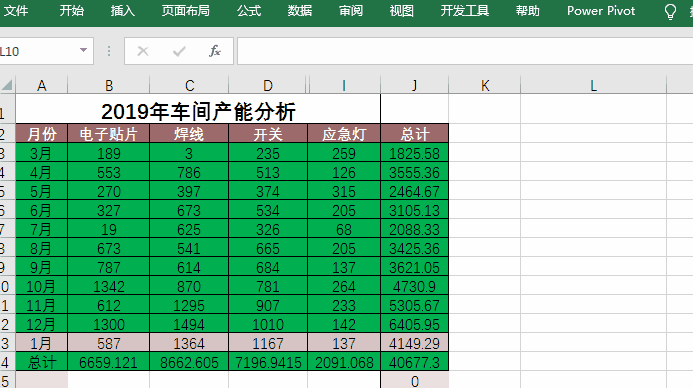Select the 10月 month cell
693x388 pixels.
point(42,286)
